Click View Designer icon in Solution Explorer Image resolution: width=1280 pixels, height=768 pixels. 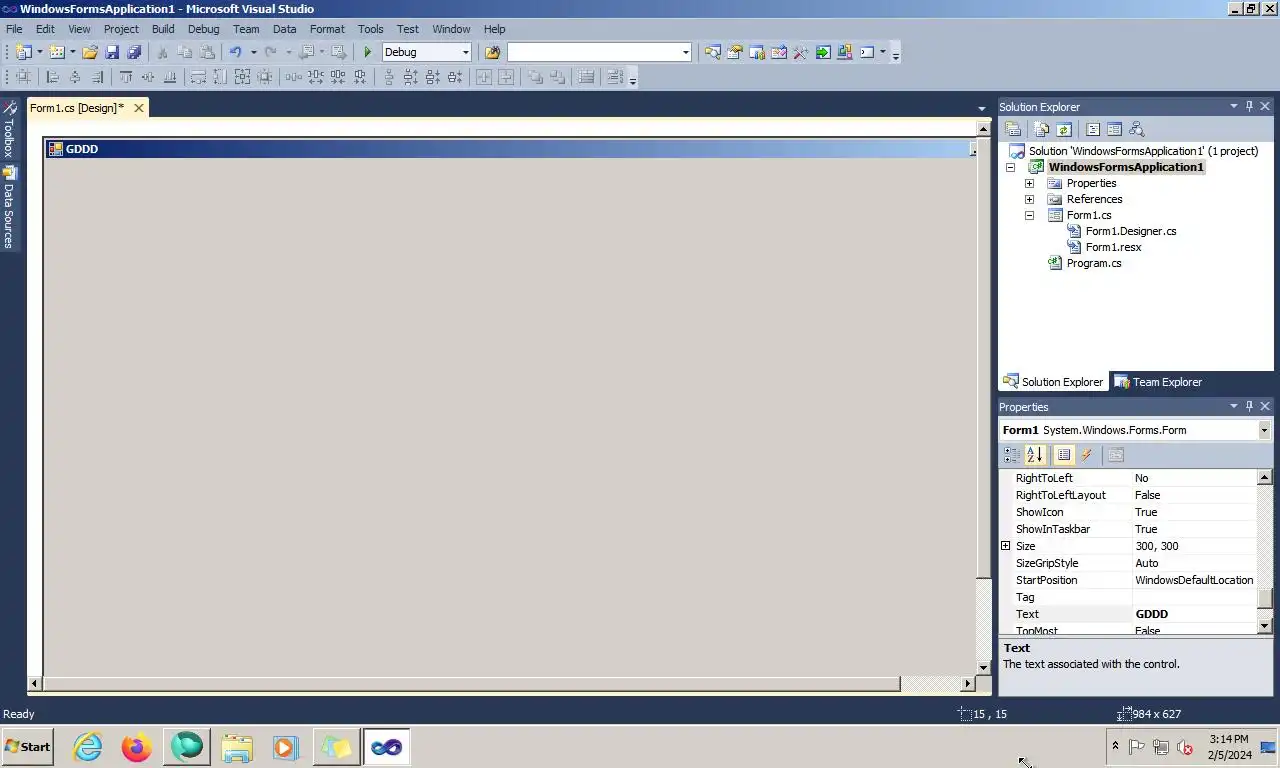[1114, 129]
